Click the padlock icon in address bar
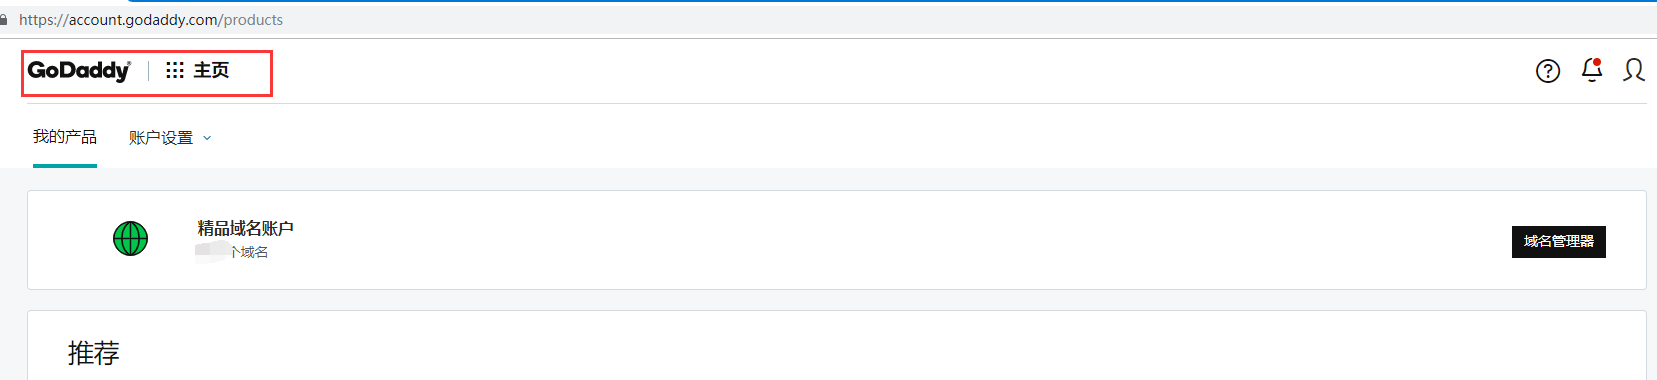The image size is (1657, 380). coord(4,20)
